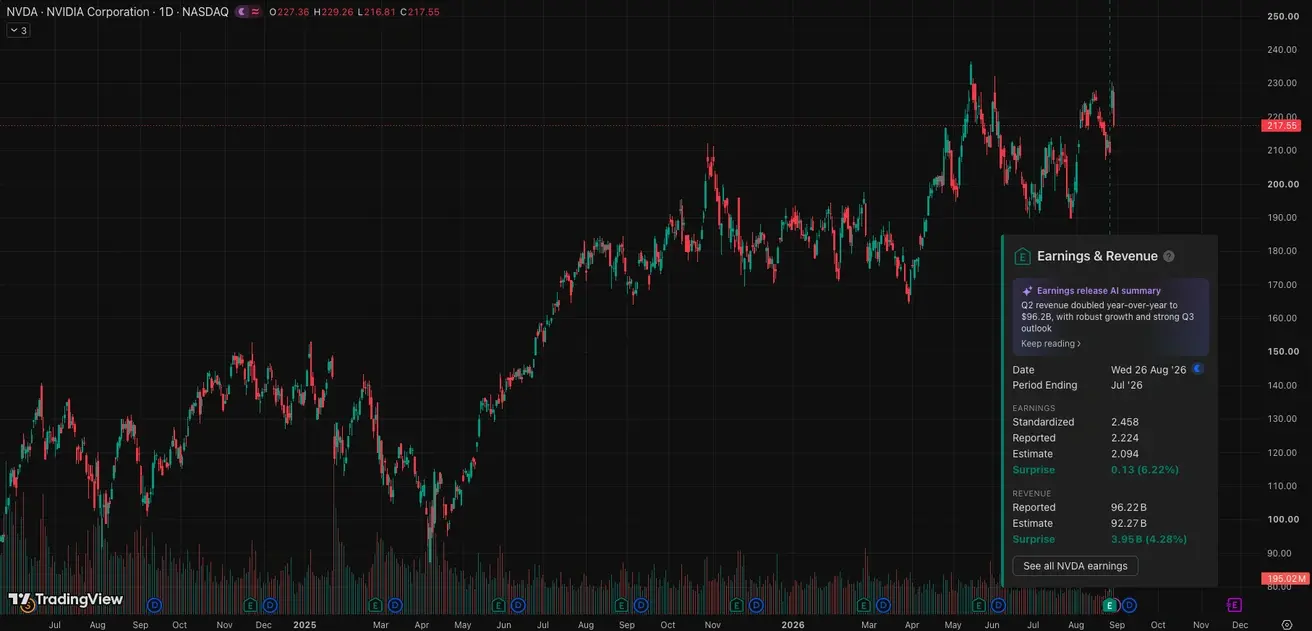This screenshot has width=1312, height=631.
Task: Click the Standardized earnings value 2.458
Action: point(1125,422)
